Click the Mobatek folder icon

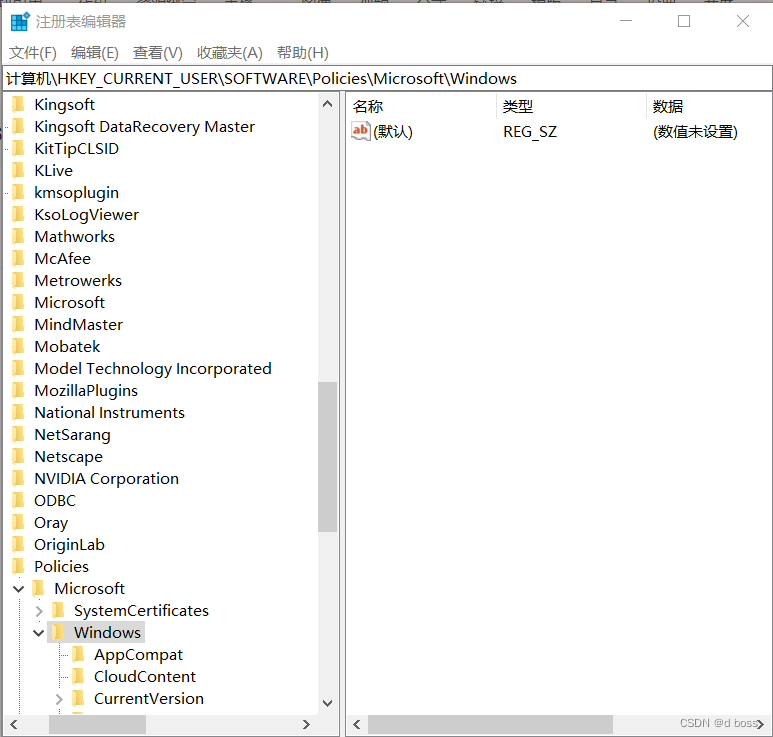(x=18, y=347)
